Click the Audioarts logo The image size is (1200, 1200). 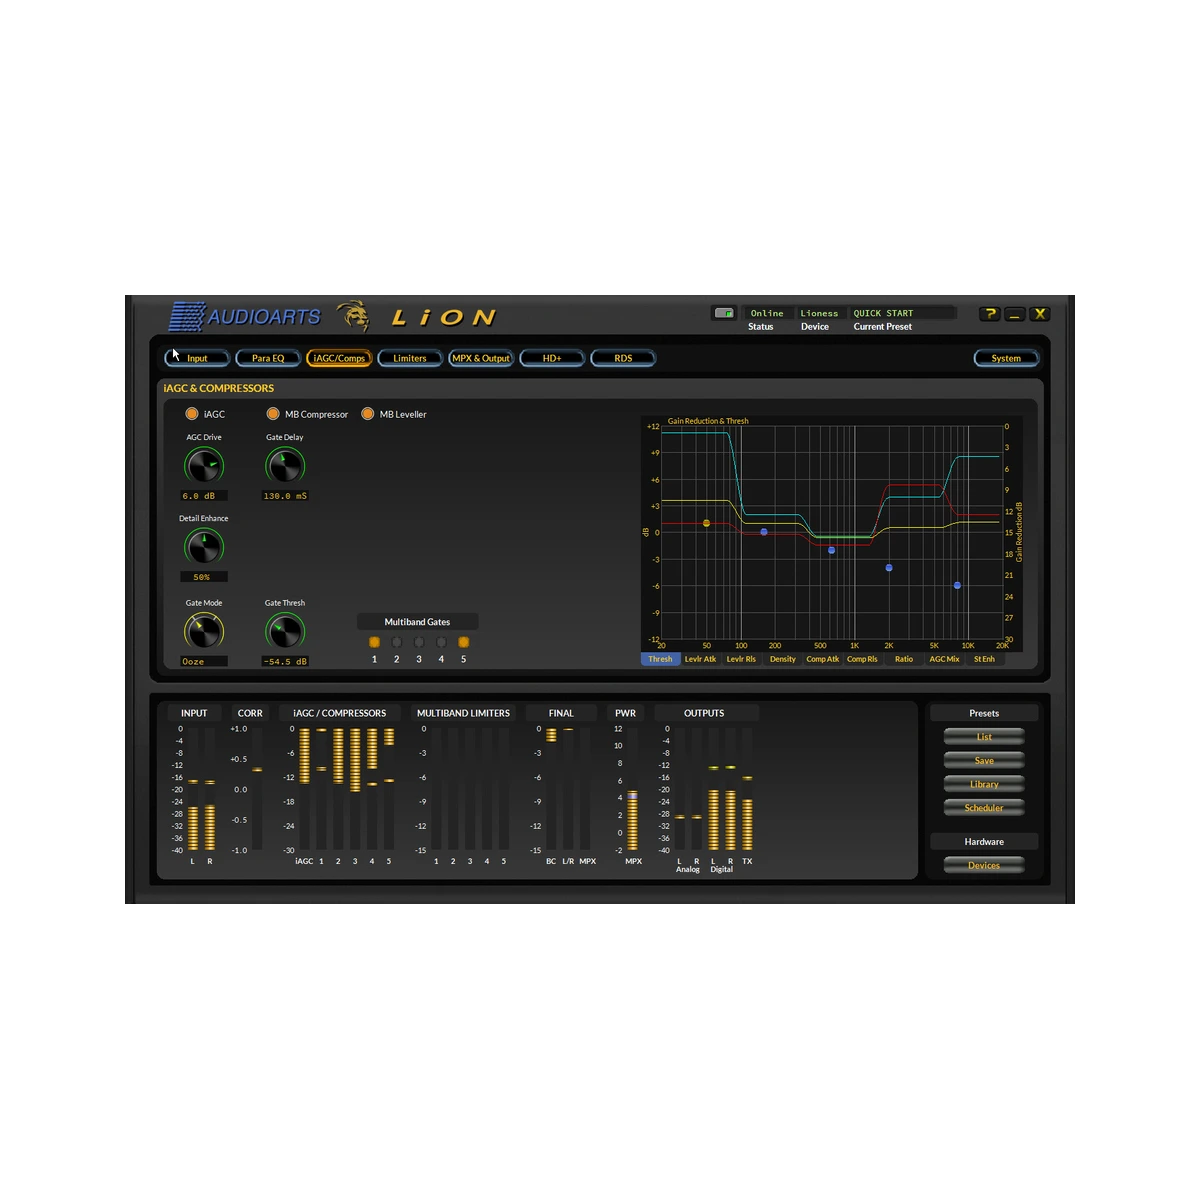(x=245, y=317)
